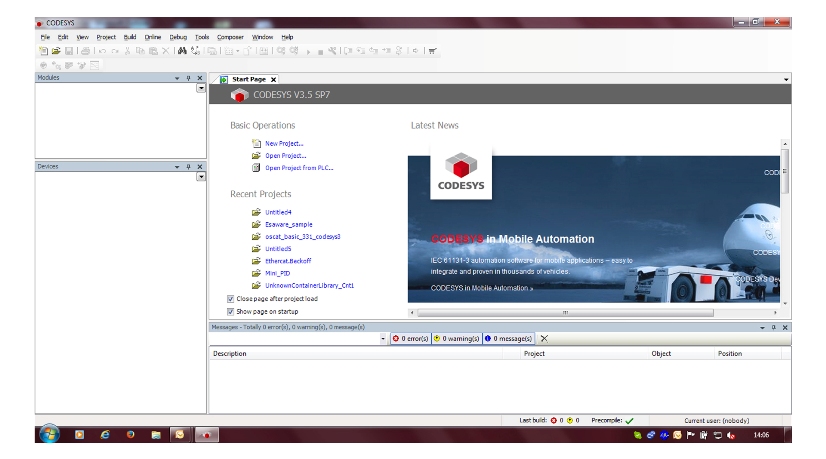Viewport: 826px width, 459px height.
Task: Open the Composer menu
Action: [230, 37]
